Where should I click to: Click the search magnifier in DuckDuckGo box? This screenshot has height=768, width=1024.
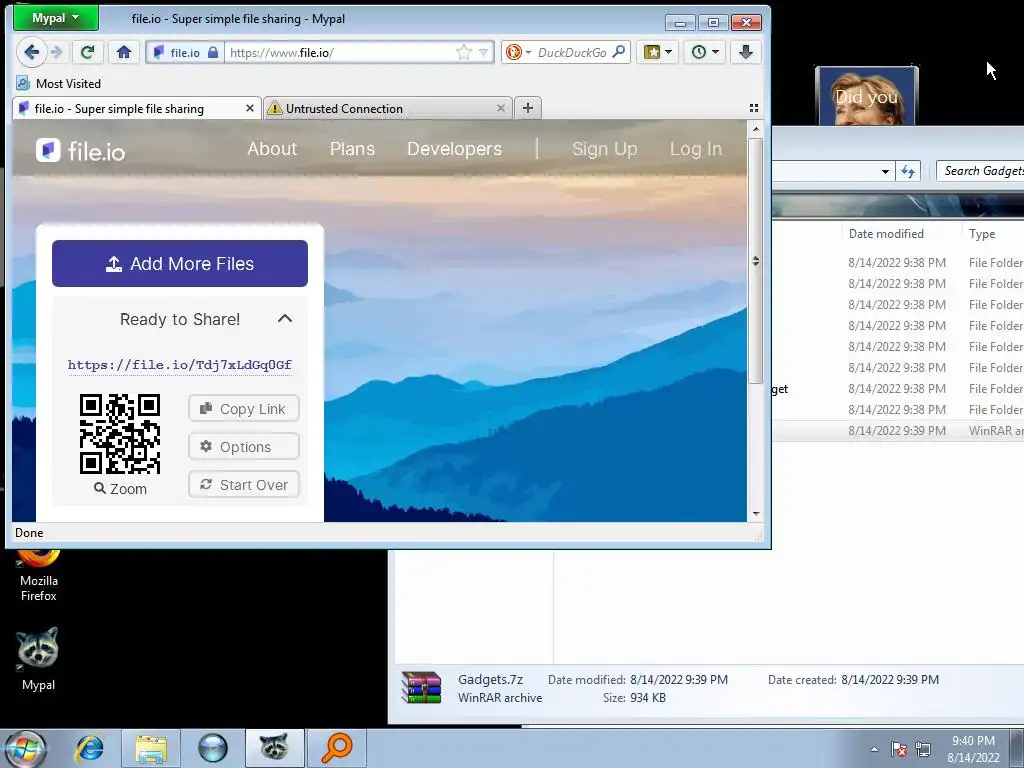pos(618,52)
